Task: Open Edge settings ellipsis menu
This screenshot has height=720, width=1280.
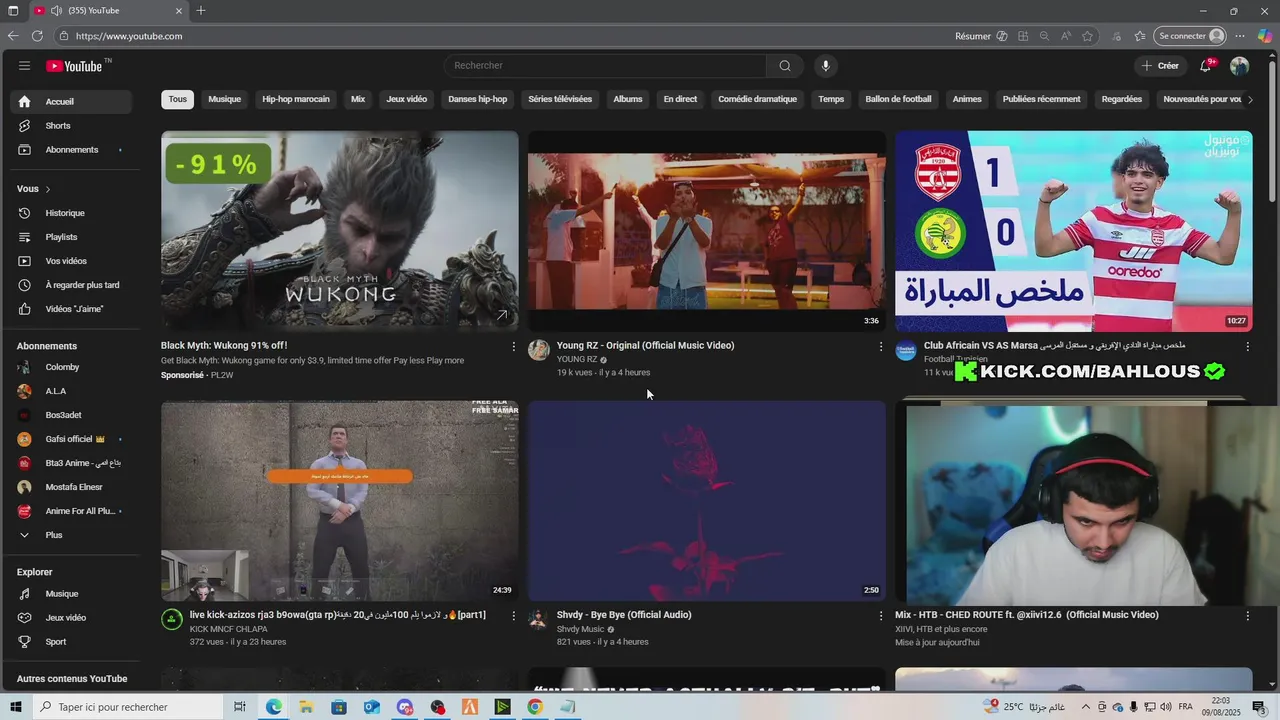Action: (1240, 36)
